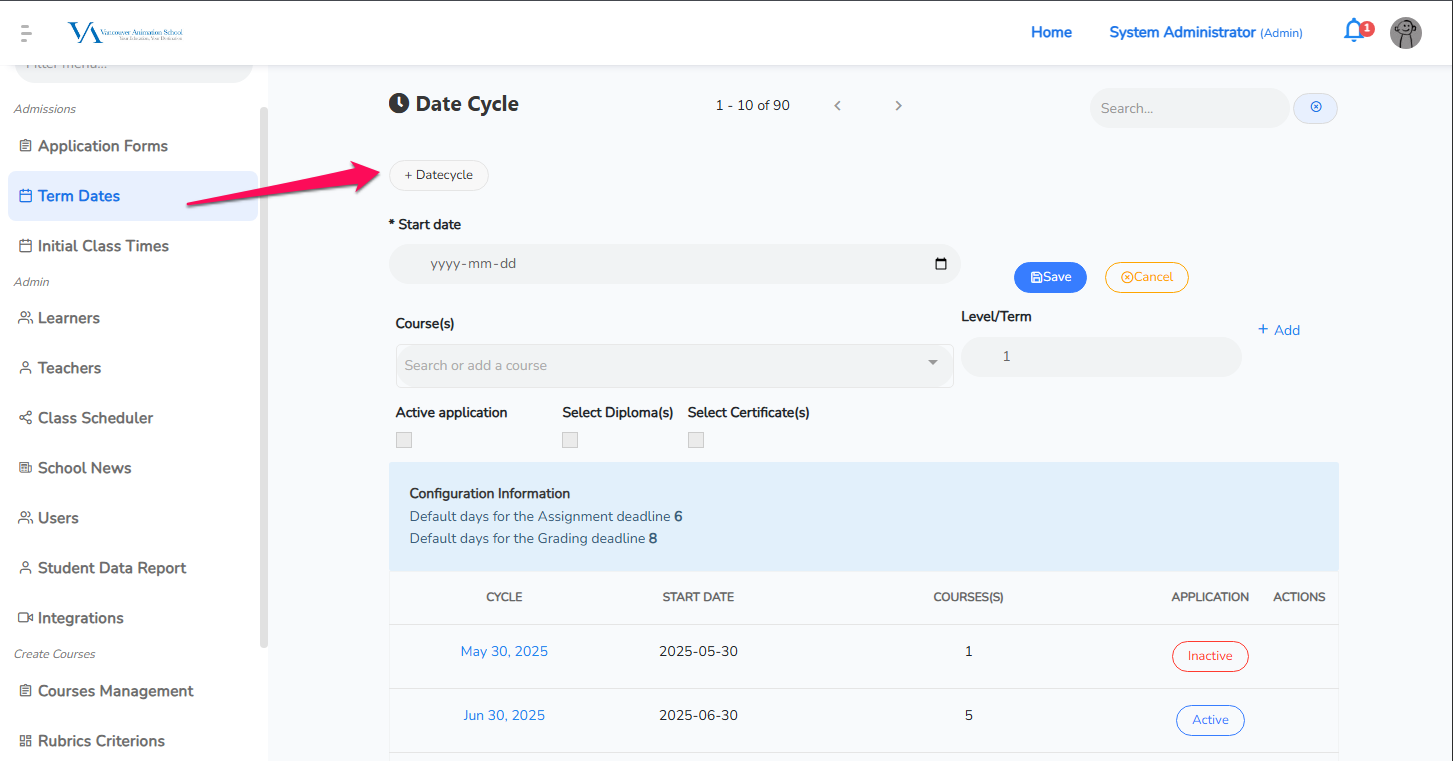Click into the Start date field
The width and height of the screenshot is (1453, 761).
click(675, 264)
